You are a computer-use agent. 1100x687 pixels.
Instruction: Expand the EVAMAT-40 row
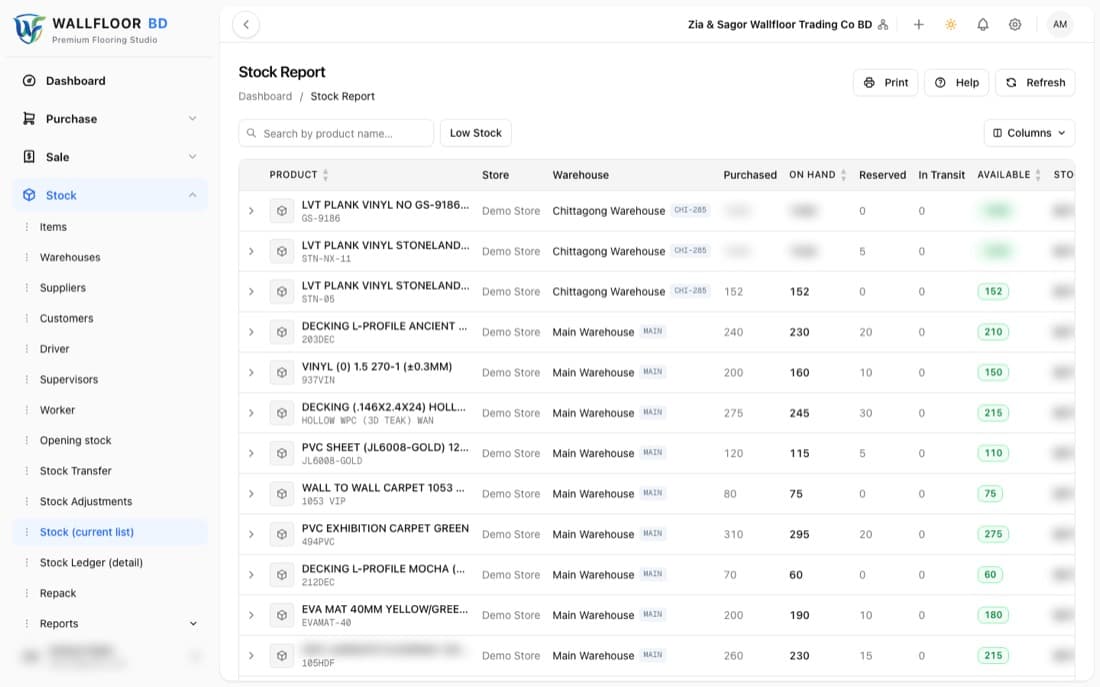coord(251,615)
